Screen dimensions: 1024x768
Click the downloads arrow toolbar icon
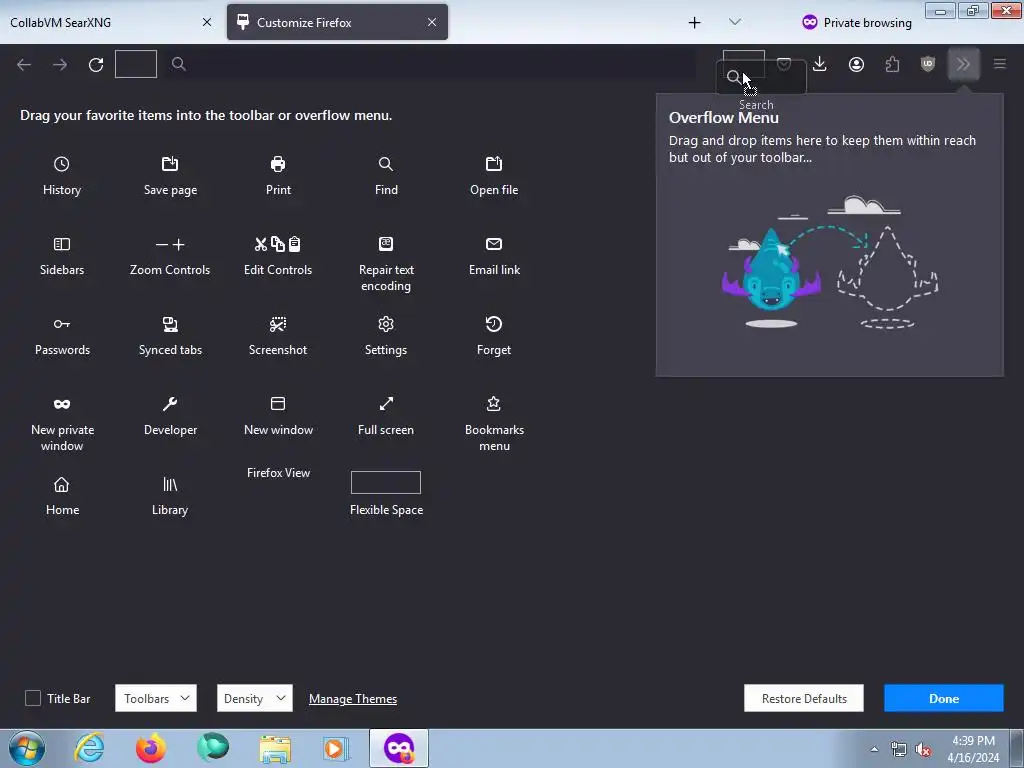pos(820,64)
